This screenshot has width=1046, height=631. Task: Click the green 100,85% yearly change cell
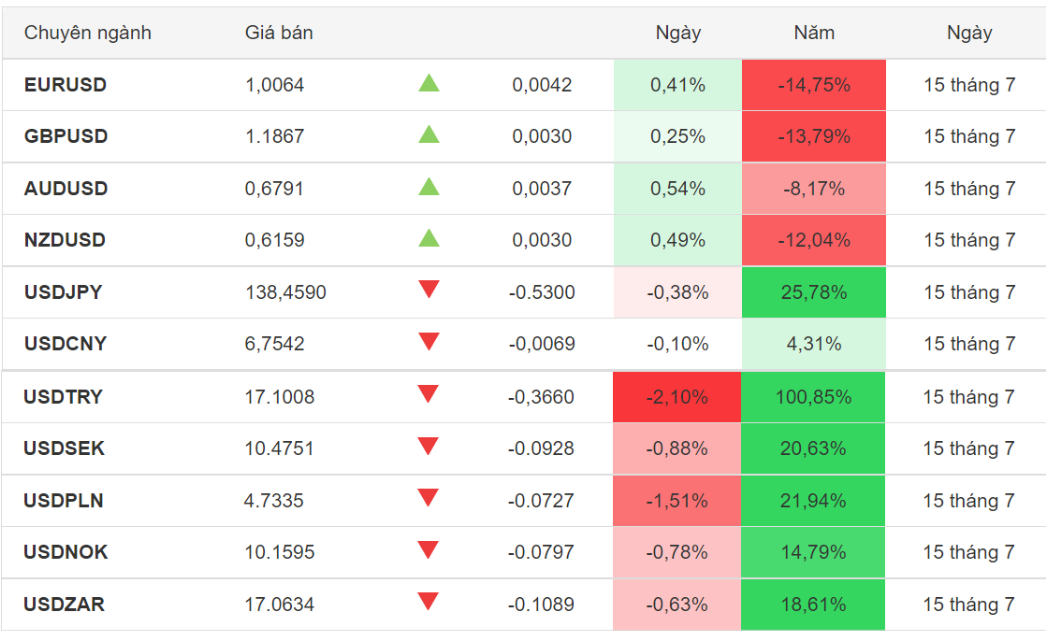tap(814, 397)
